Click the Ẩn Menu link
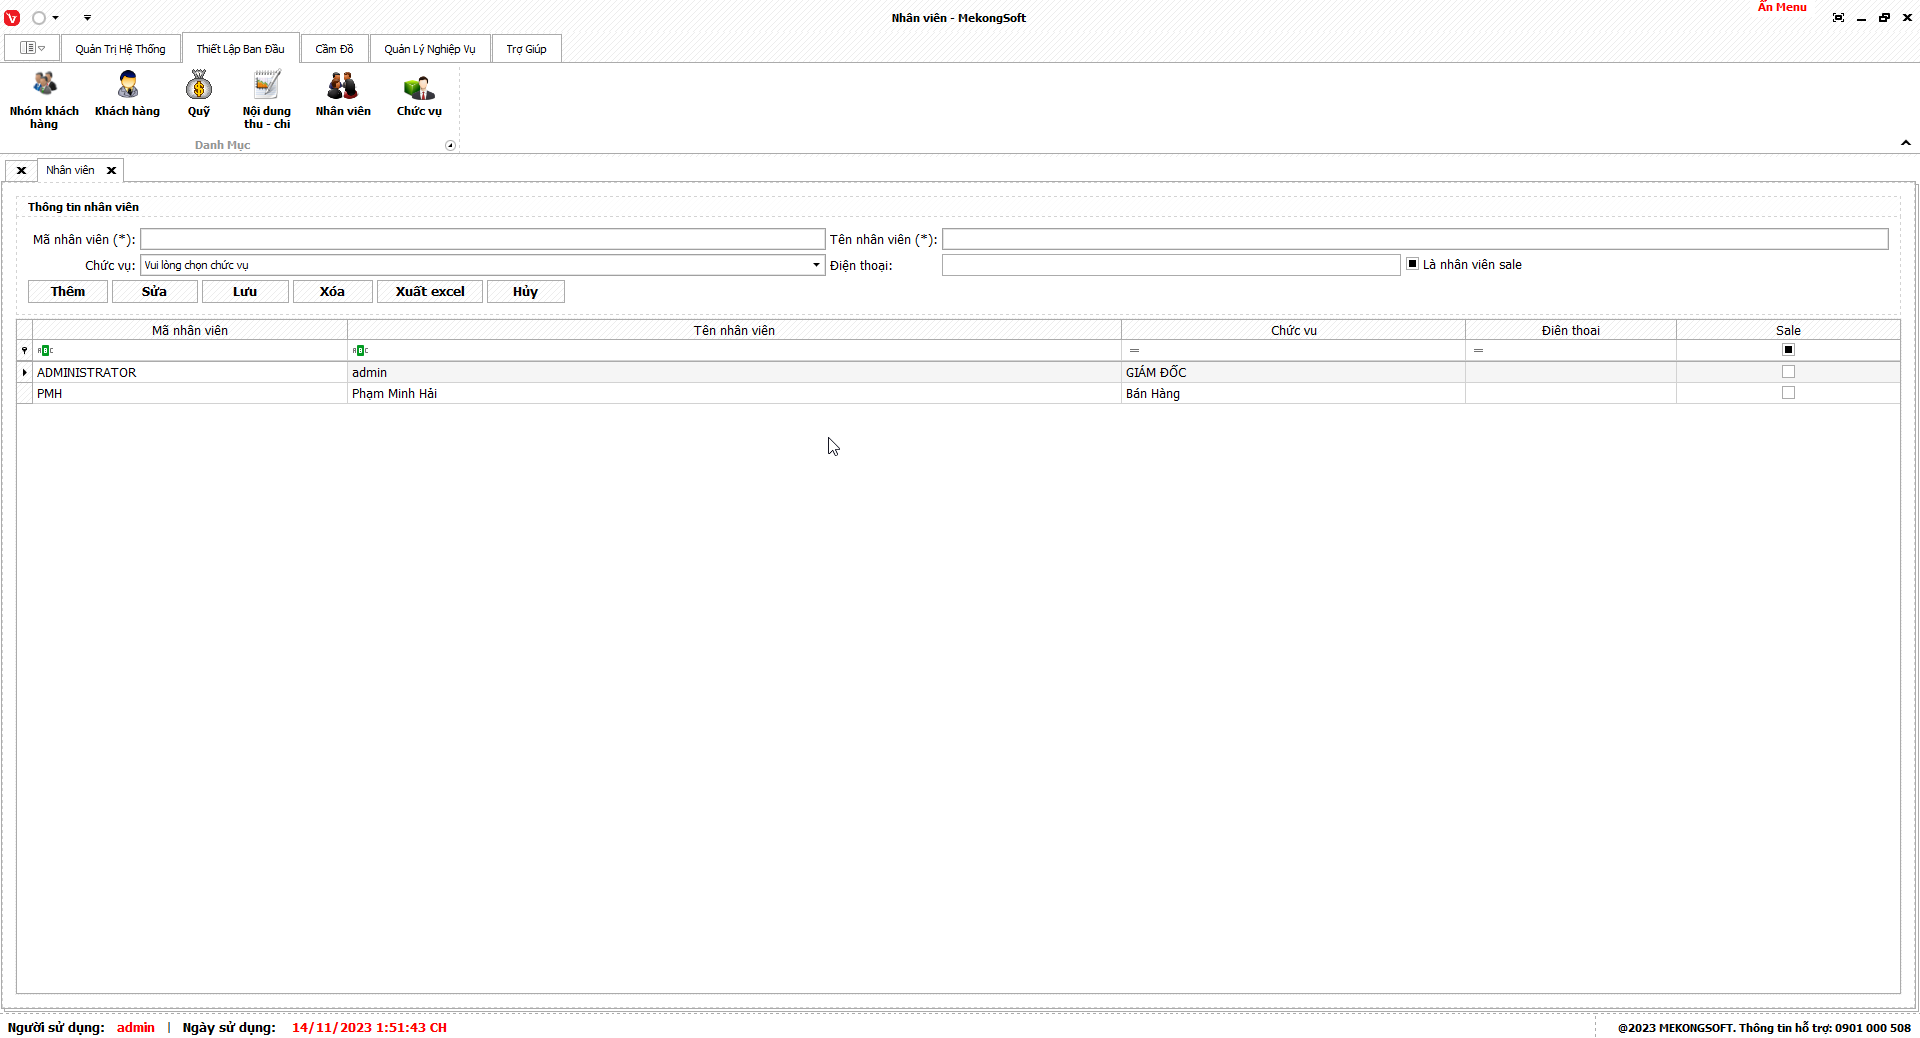 click(x=1782, y=7)
